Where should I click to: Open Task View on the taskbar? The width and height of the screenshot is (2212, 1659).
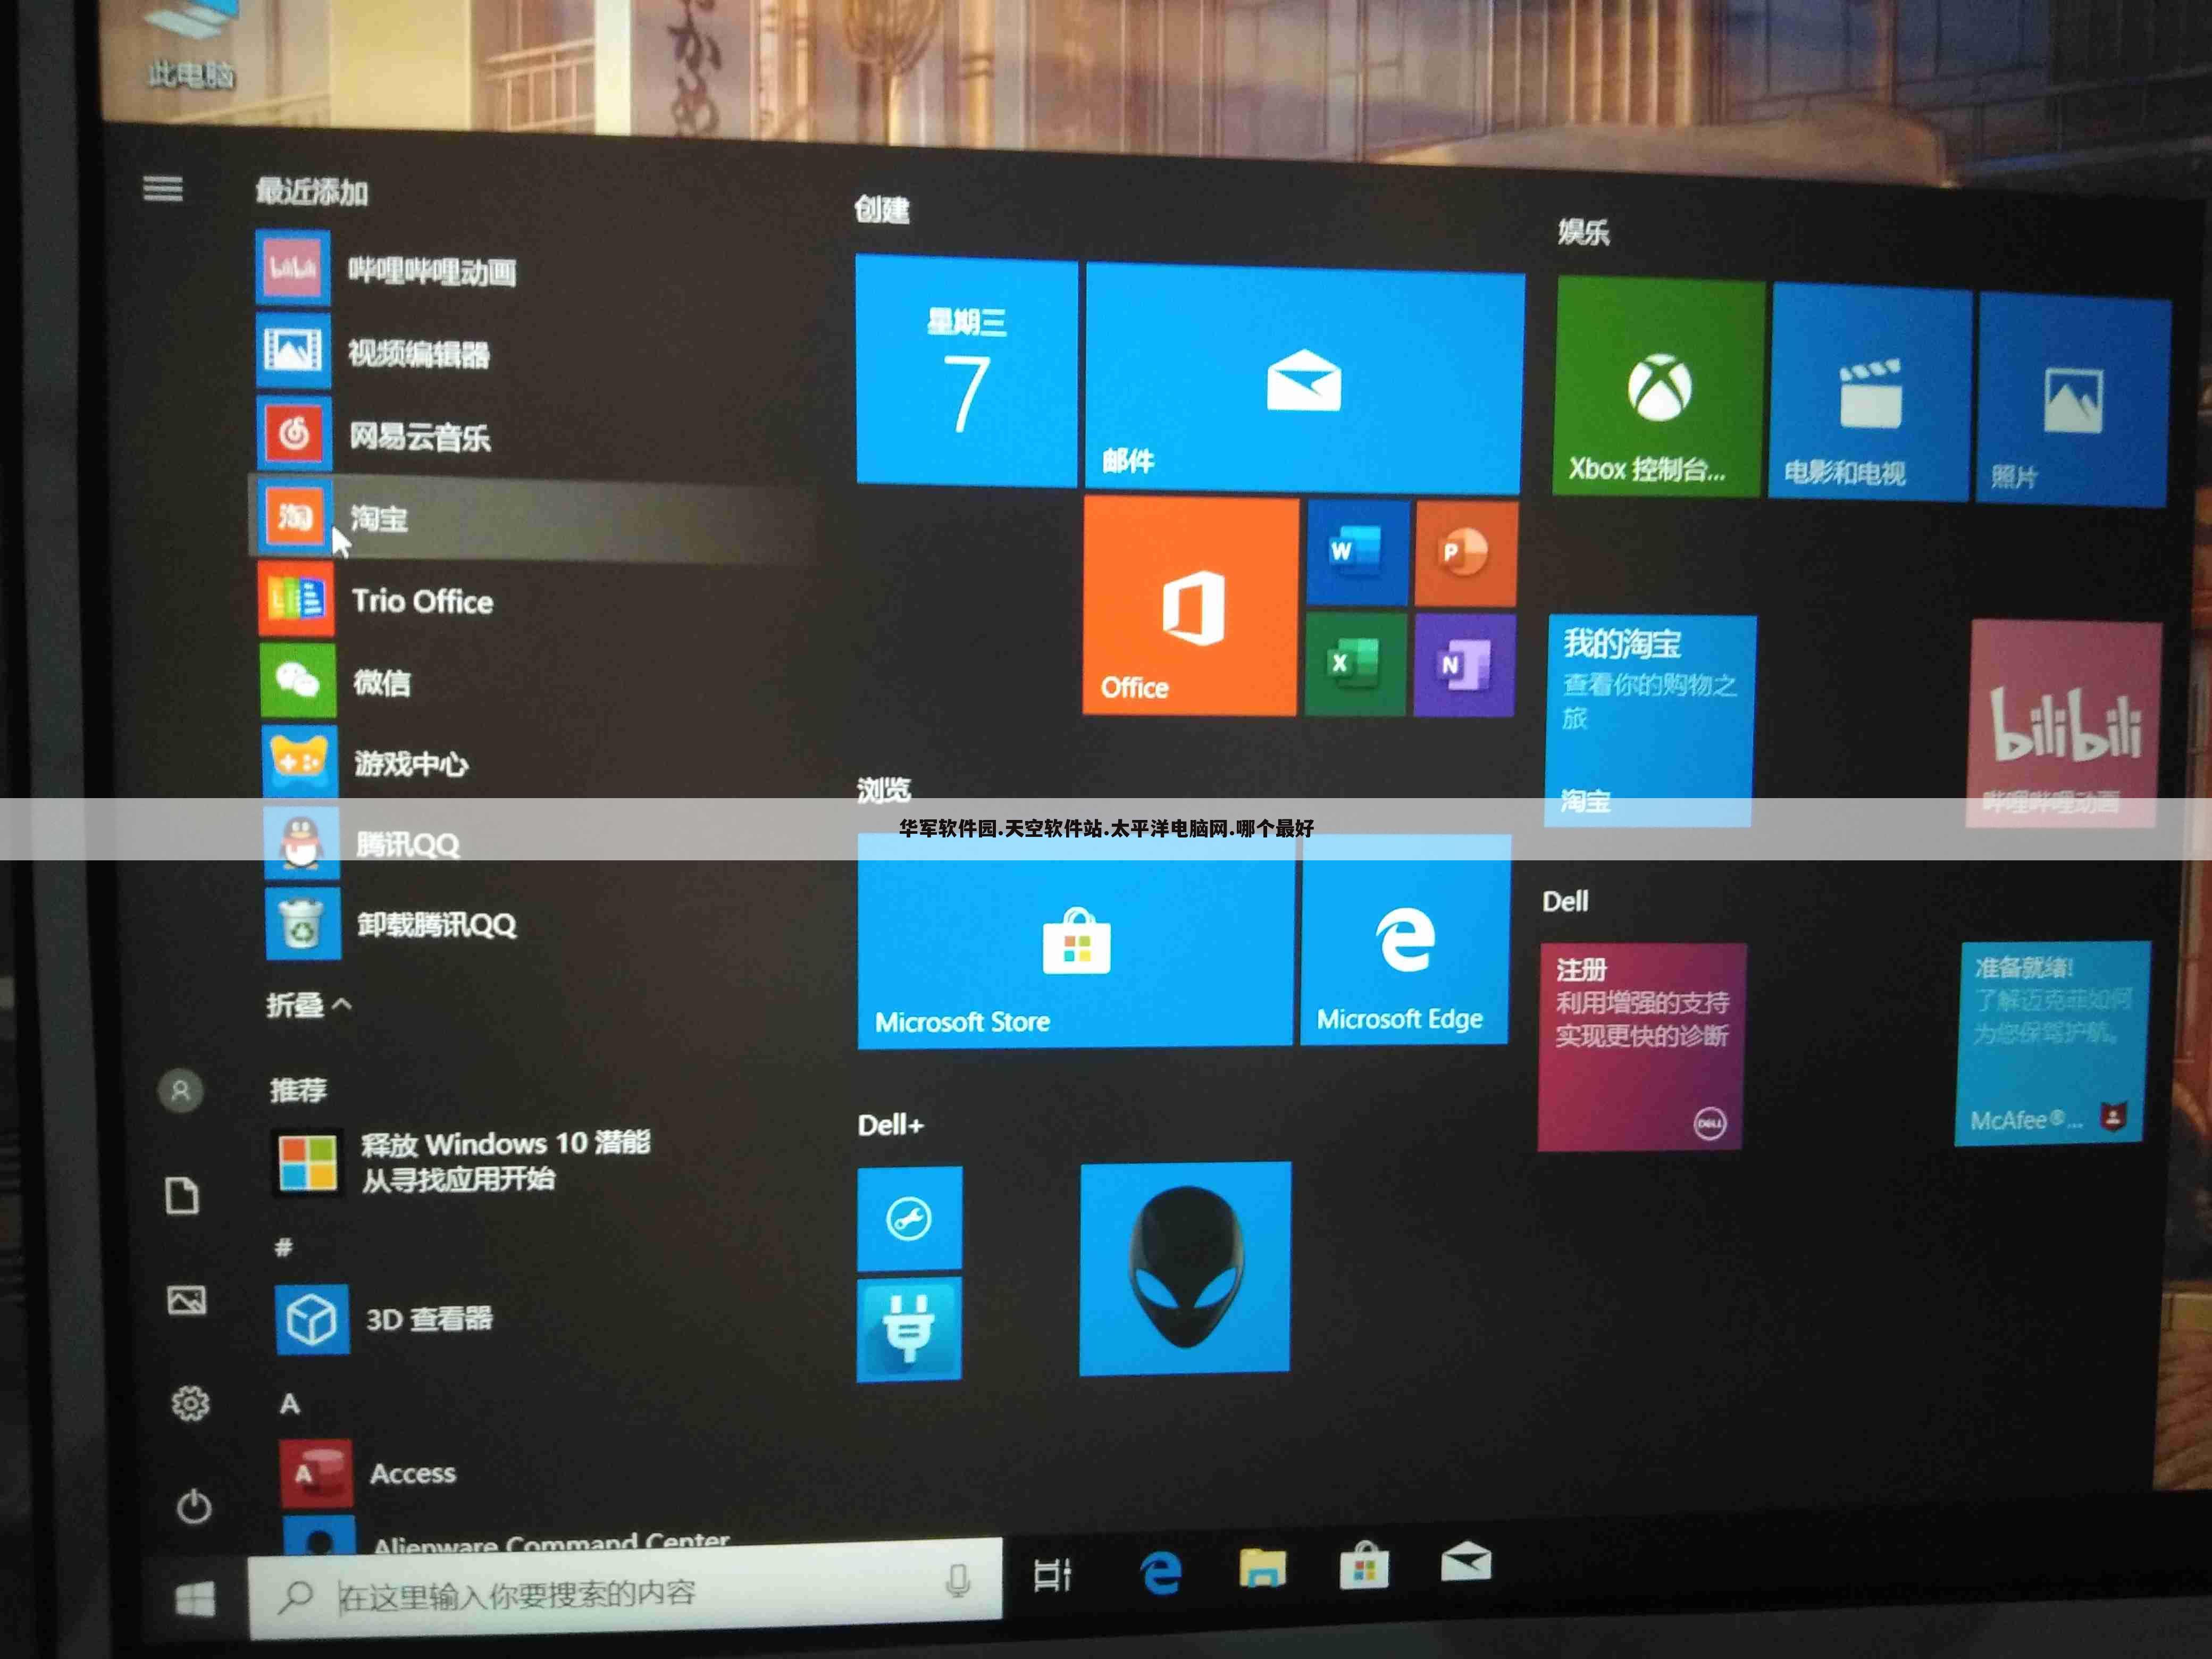coord(1052,1575)
